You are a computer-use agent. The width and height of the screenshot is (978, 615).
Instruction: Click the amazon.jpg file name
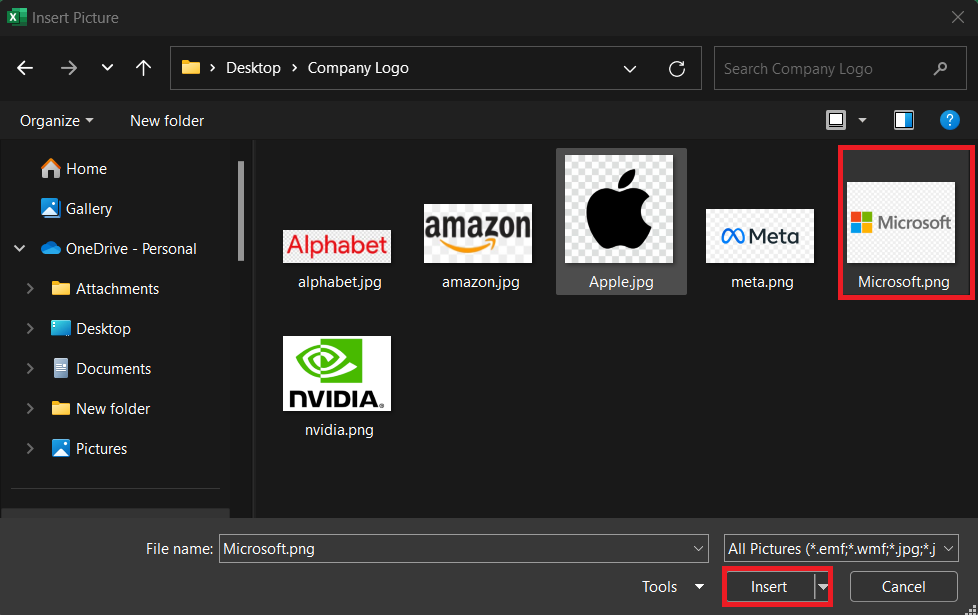[x=480, y=282]
